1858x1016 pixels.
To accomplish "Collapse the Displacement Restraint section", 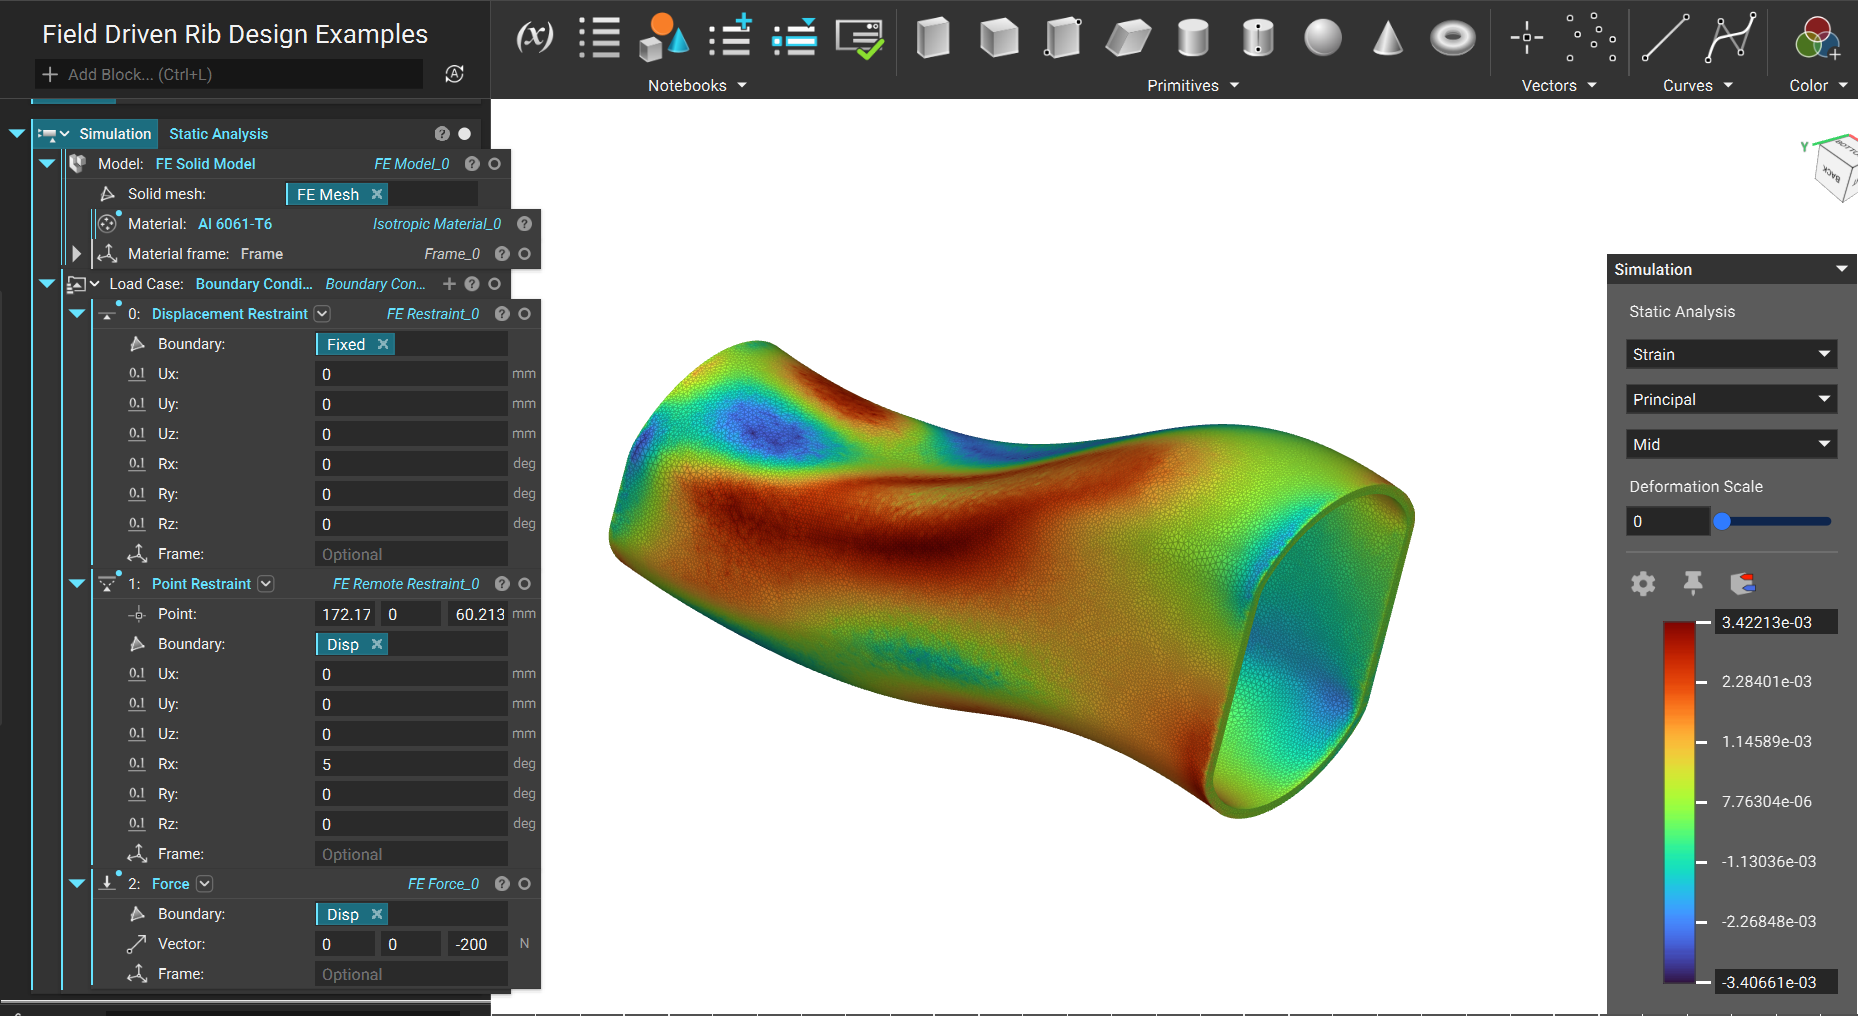I will pyautogui.click(x=77, y=314).
